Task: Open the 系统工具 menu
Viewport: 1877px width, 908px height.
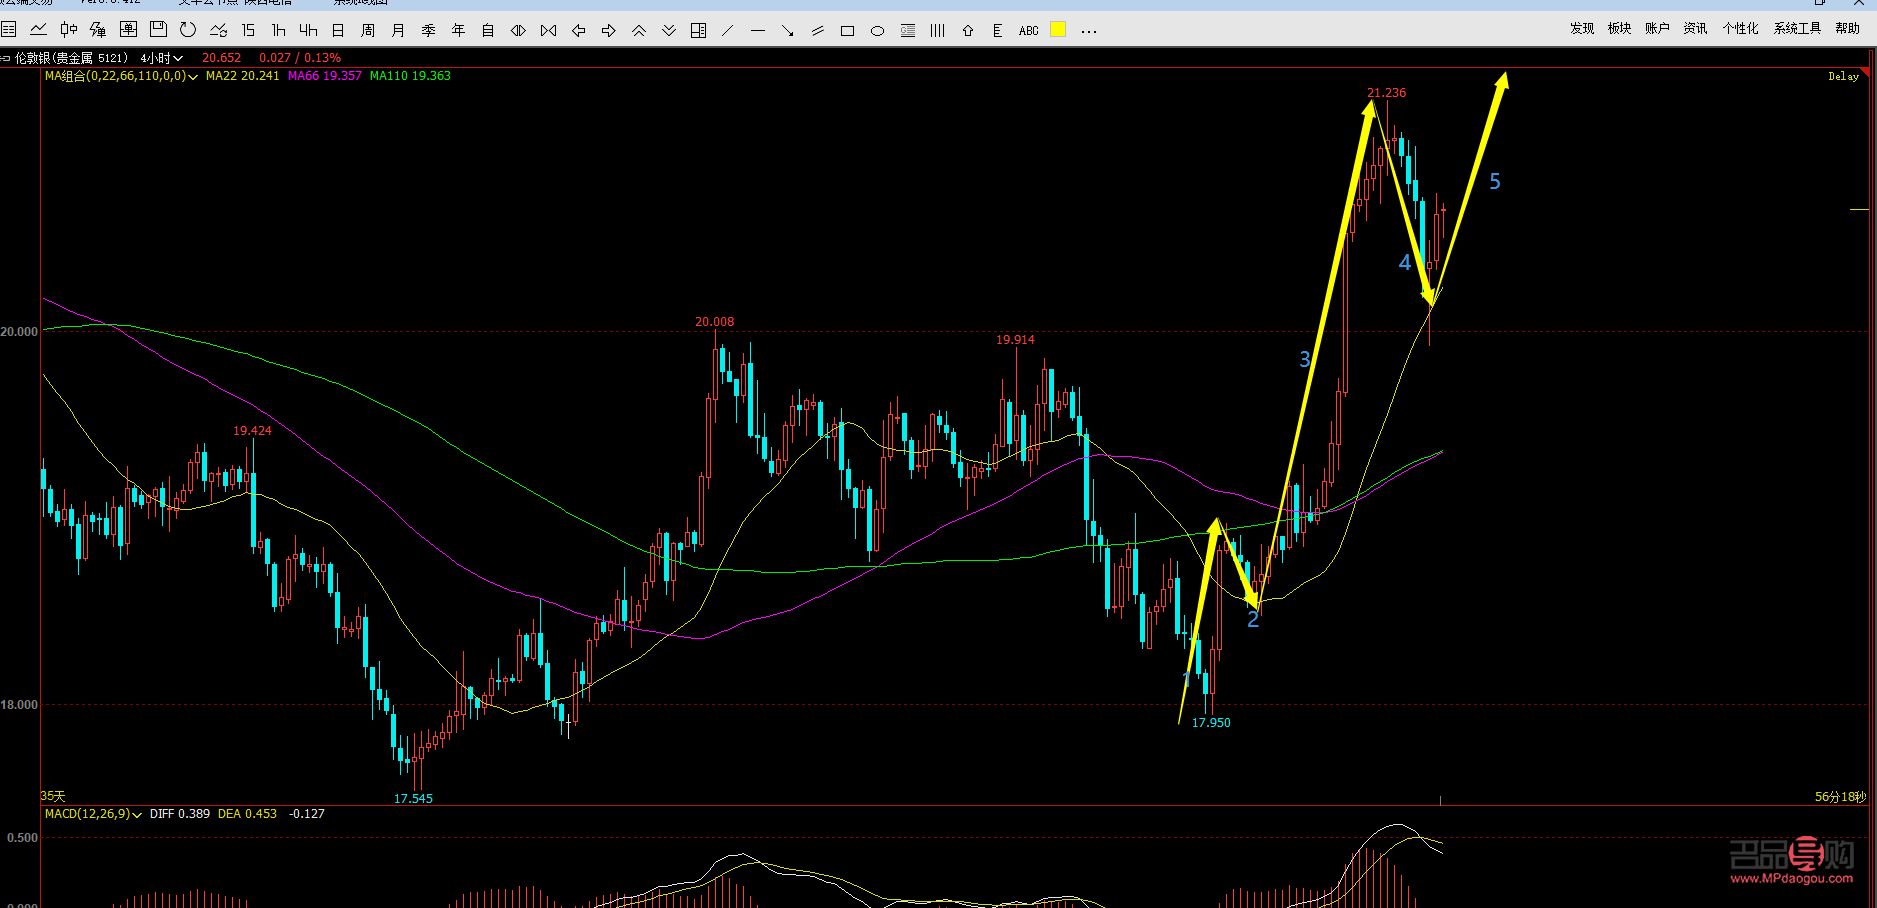Action: 1797,29
